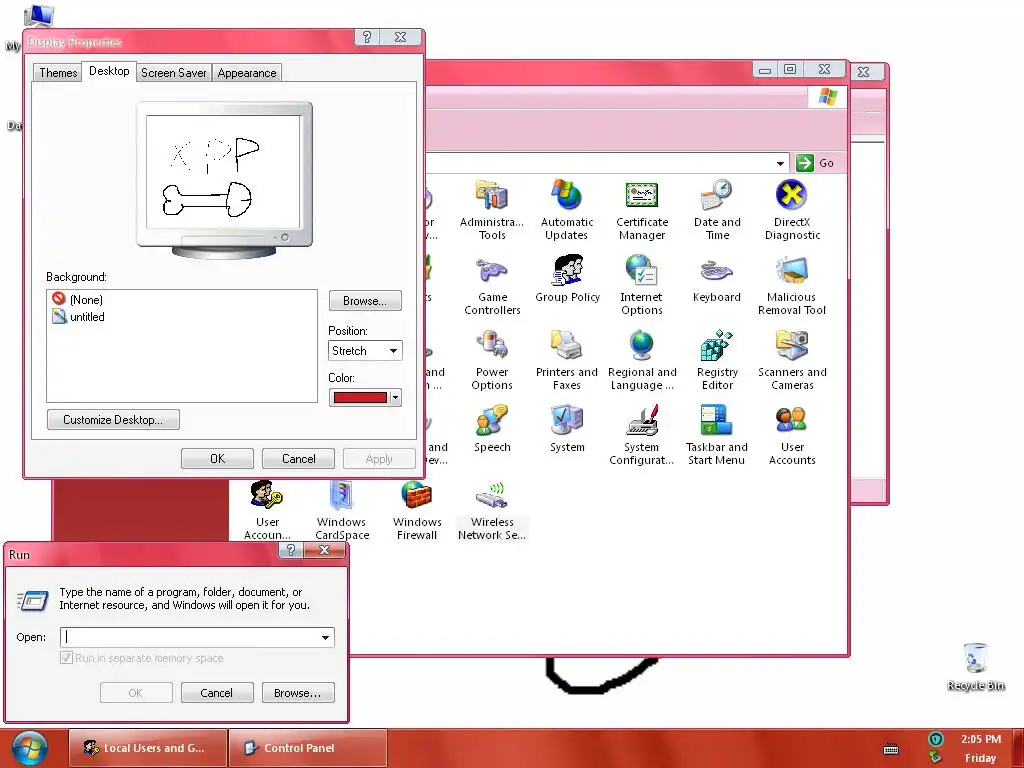Open Windows CardSpace icon

pyautogui.click(x=342, y=510)
